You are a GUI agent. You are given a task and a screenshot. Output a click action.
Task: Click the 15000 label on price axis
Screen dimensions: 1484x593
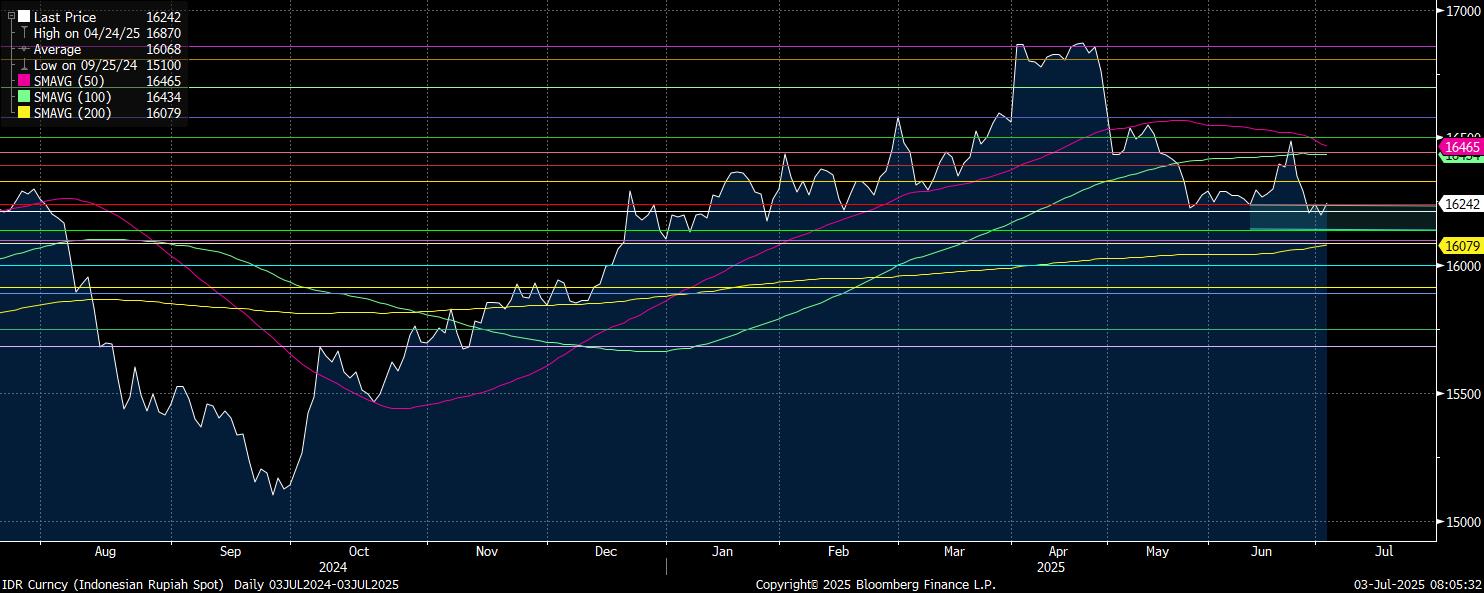[1461, 522]
